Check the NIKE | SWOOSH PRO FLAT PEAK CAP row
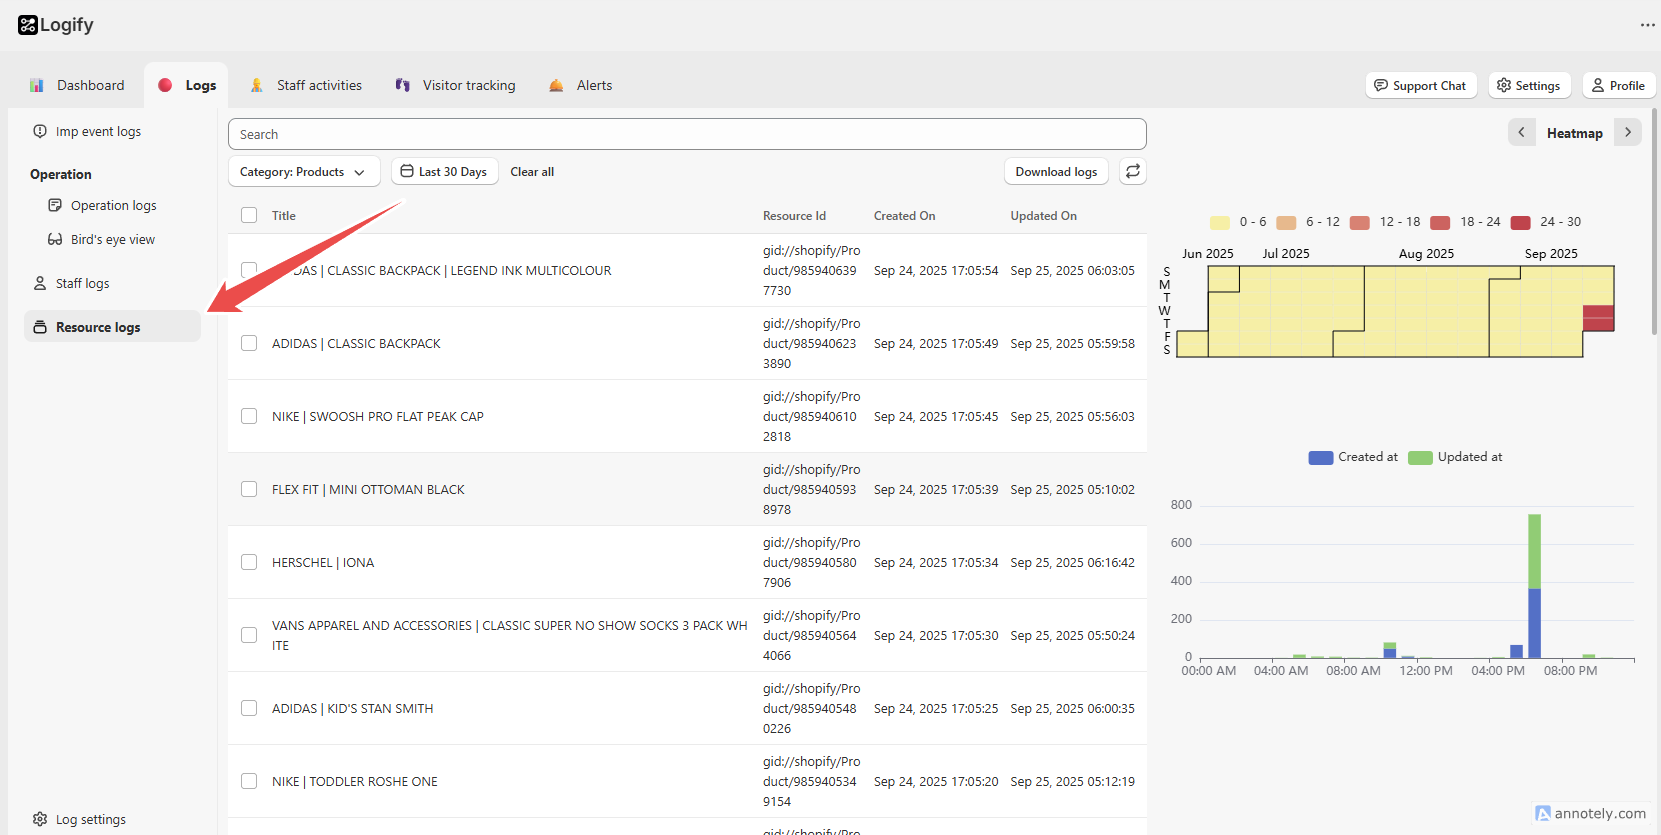This screenshot has height=835, width=1661. point(249,416)
